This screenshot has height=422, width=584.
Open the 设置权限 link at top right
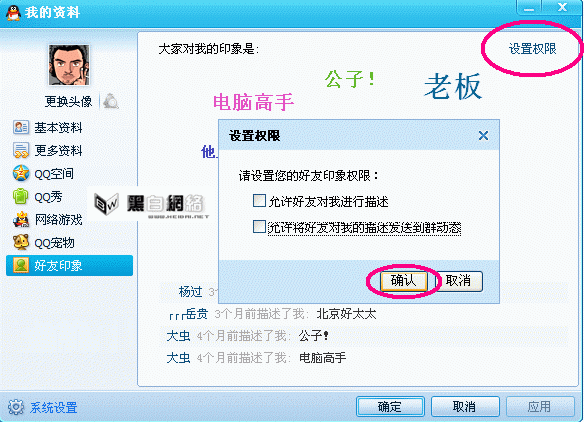point(532,49)
